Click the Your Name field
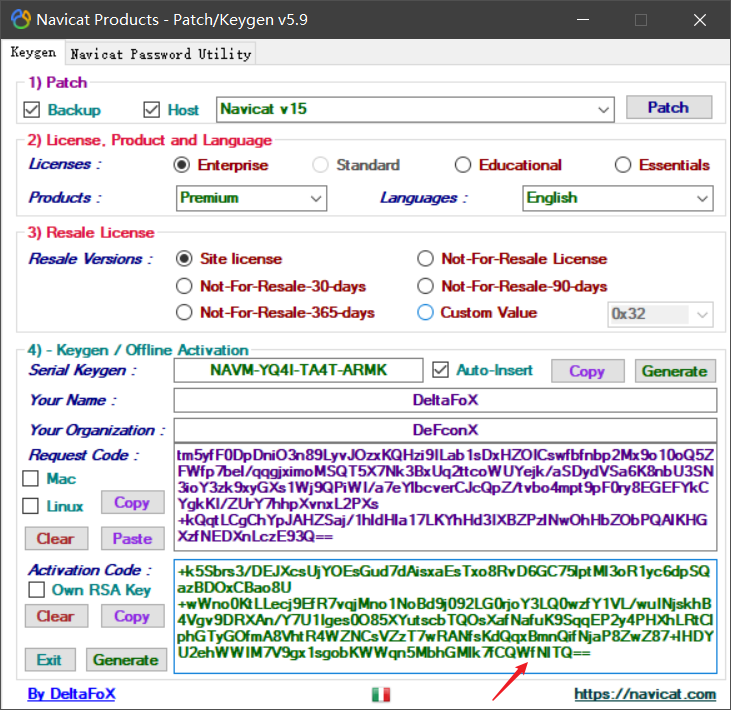This screenshot has height=710, width=731. coord(445,400)
